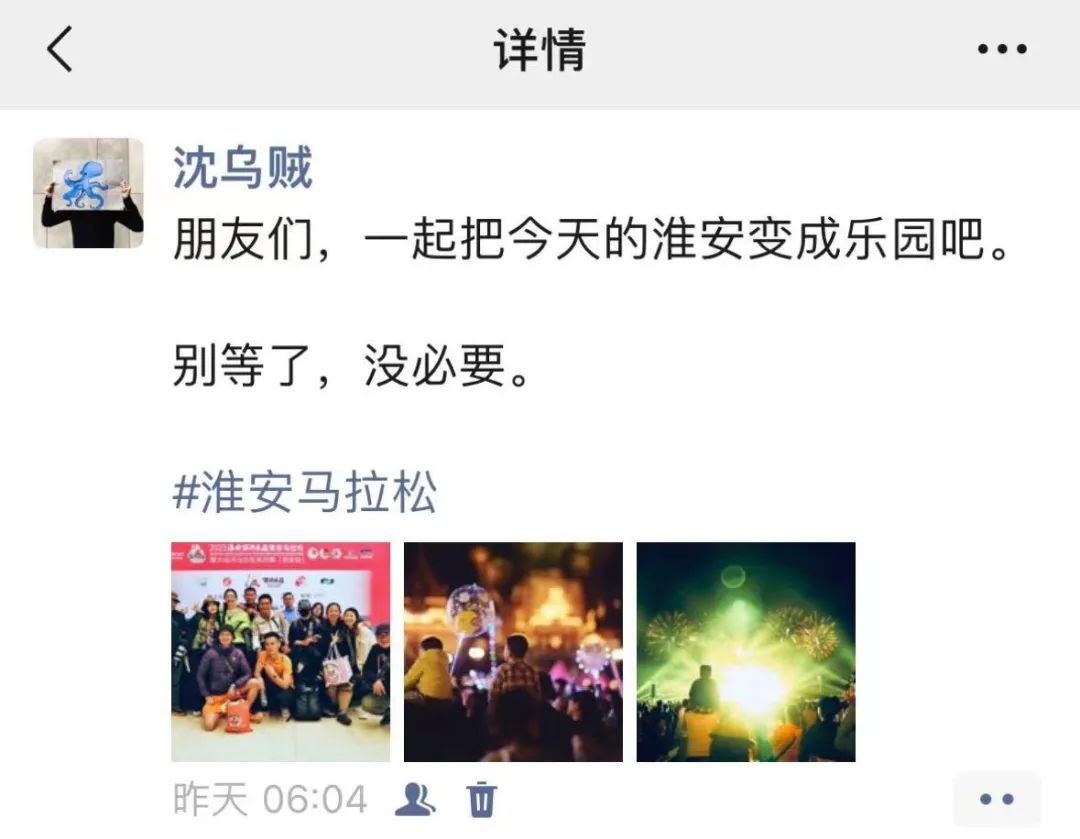Viewport: 1080px width, 839px height.
Task: Open the green fireworks photo
Action: coord(746,652)
